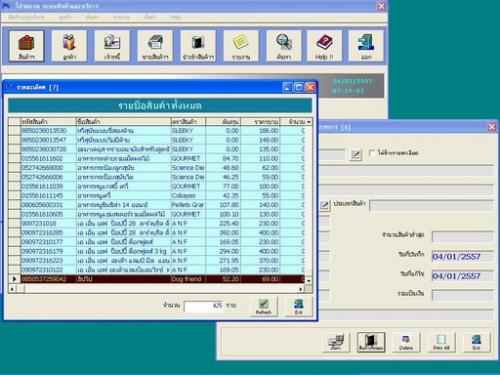500x375 pixels.
Task: Select row with code 090972310122
Action: pyautogui.click(x=163, y=270)
